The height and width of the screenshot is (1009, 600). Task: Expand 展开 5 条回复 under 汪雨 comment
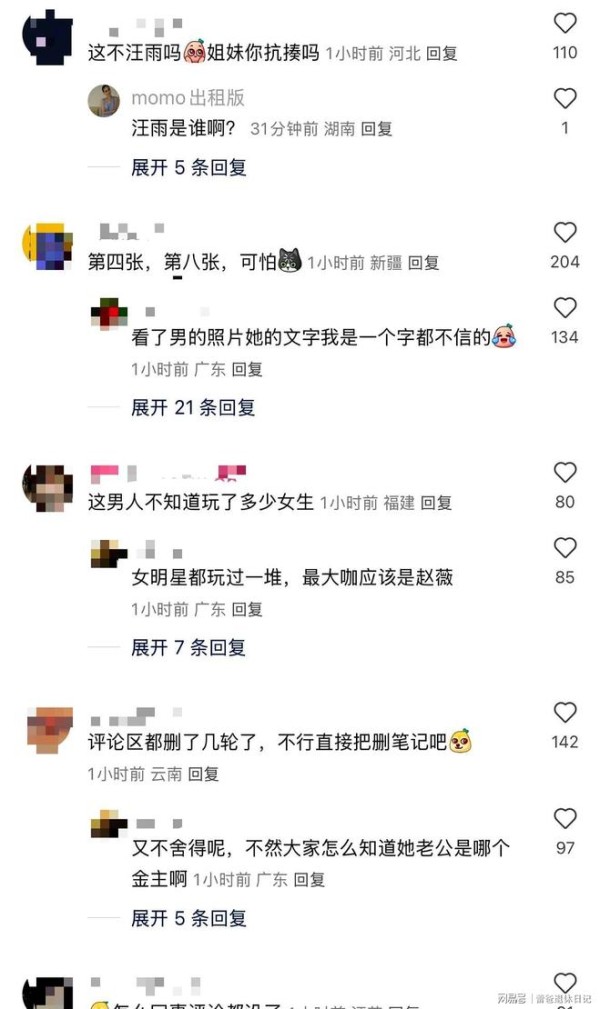tap(189, 168)
